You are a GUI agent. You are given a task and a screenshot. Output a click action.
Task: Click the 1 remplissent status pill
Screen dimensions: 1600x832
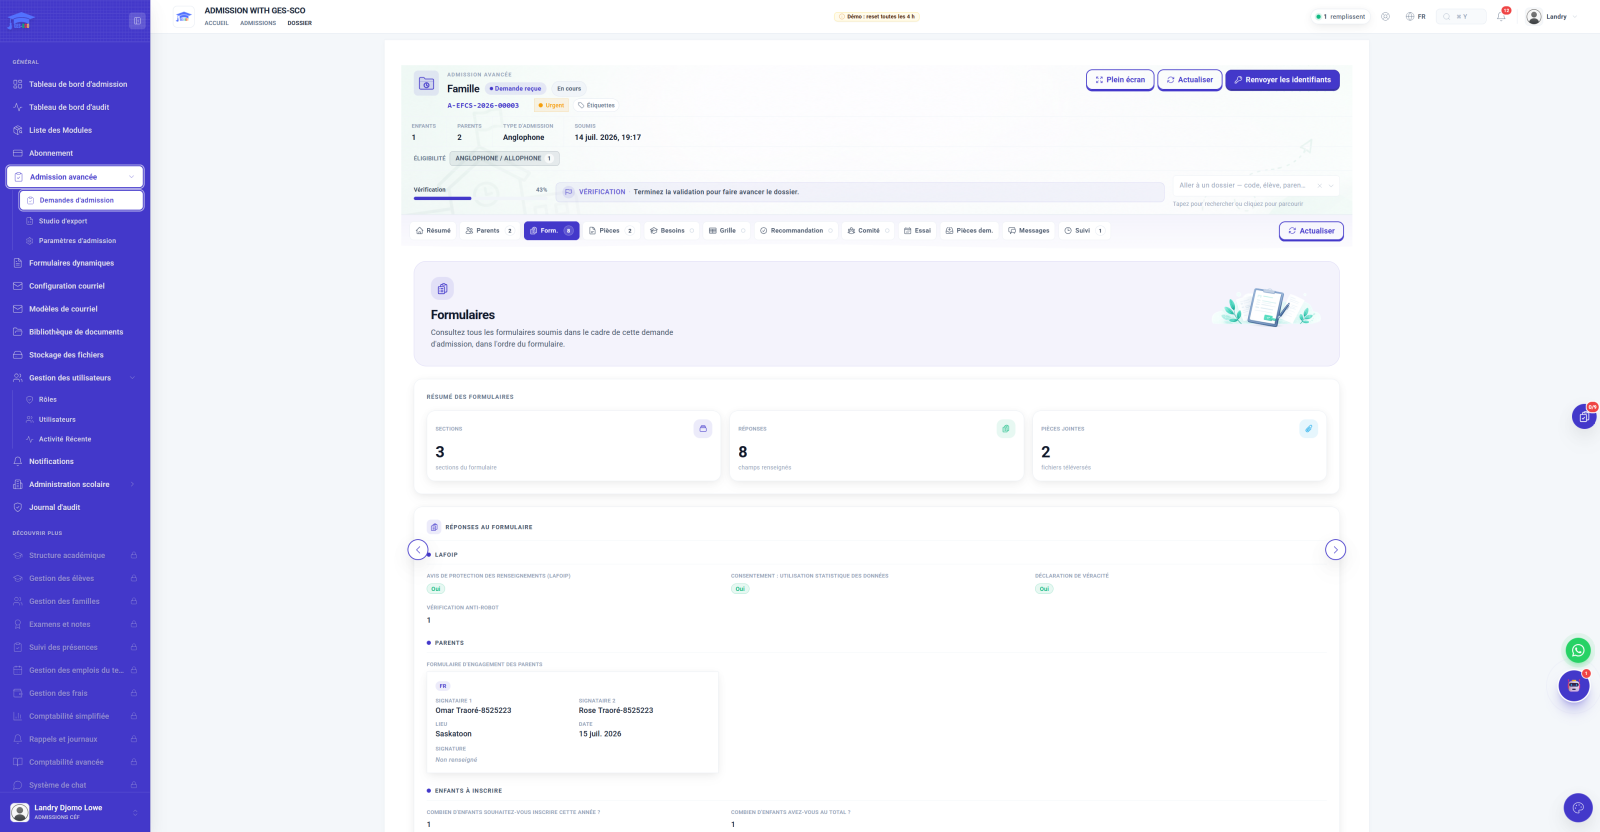1340,16
